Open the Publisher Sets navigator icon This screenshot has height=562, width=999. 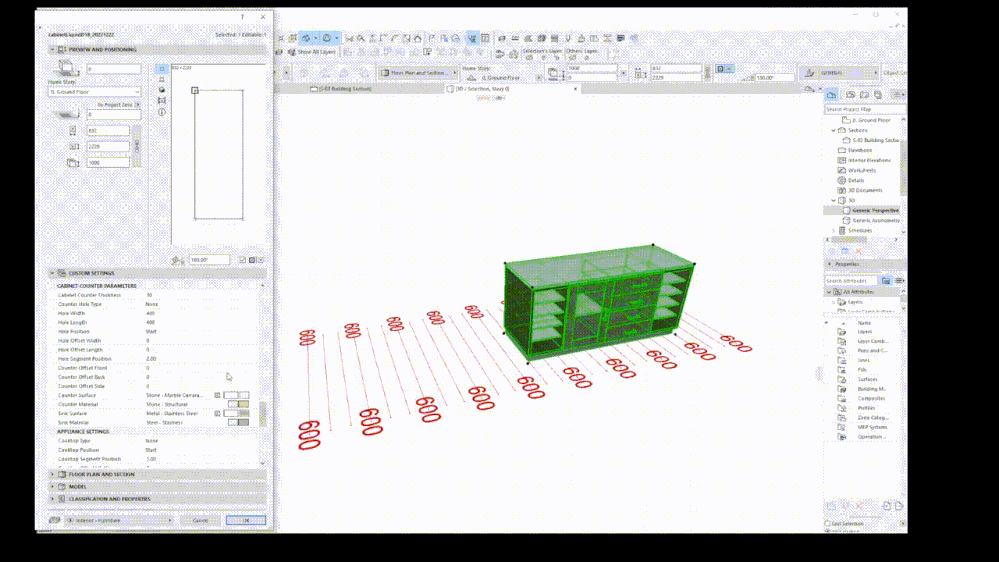[x=879, y=94]
